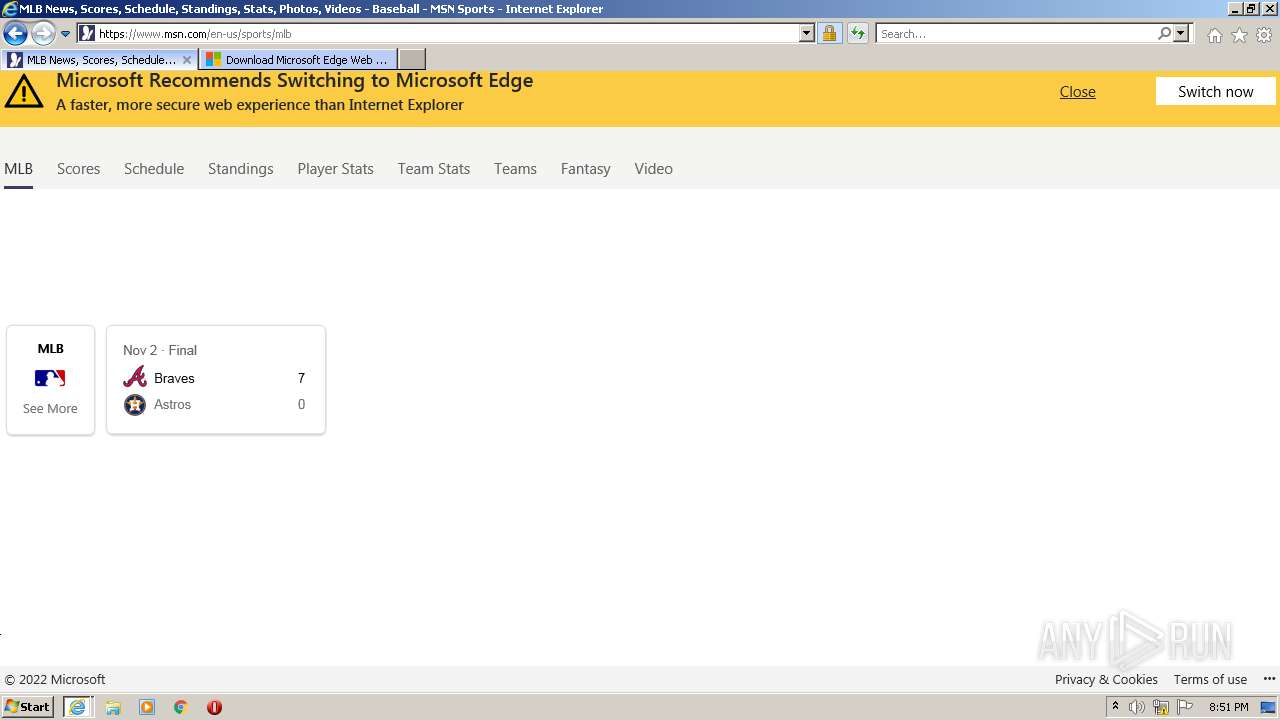The width and height of the screenshot is (1280, 720).
Task: Open the Standings navigation item
Action: 240,168
